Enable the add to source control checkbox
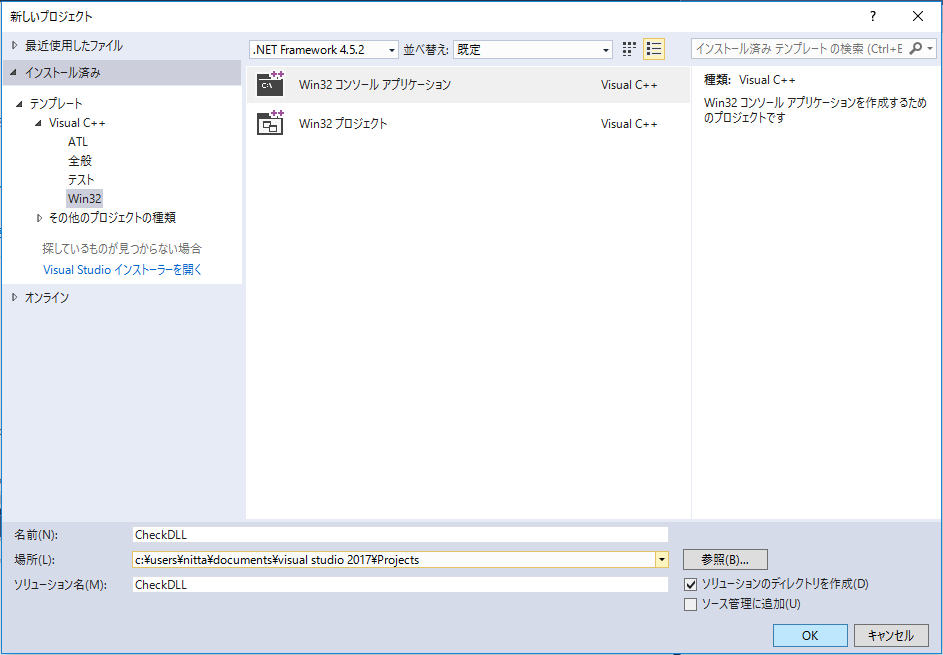The image size is (943, 655). tap(690, 604)
